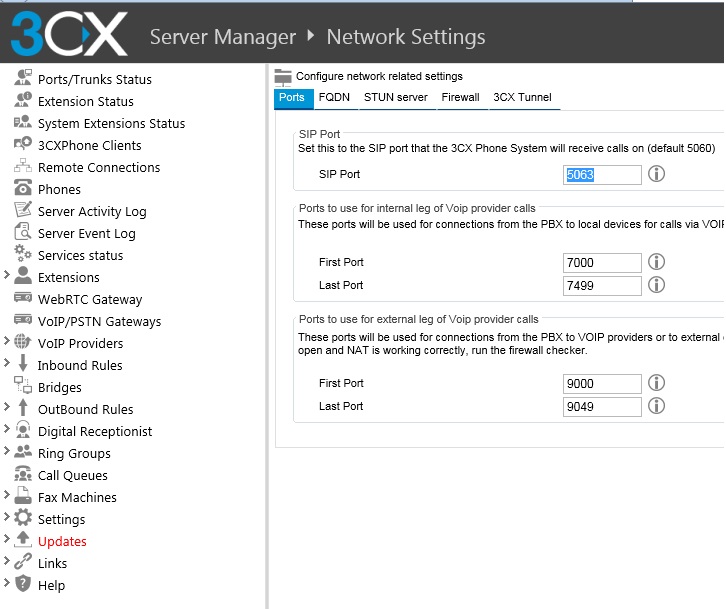The width and height of the screenshot is (726, 609).
Task: Select Phones in the sidebar
Action: 59,189
